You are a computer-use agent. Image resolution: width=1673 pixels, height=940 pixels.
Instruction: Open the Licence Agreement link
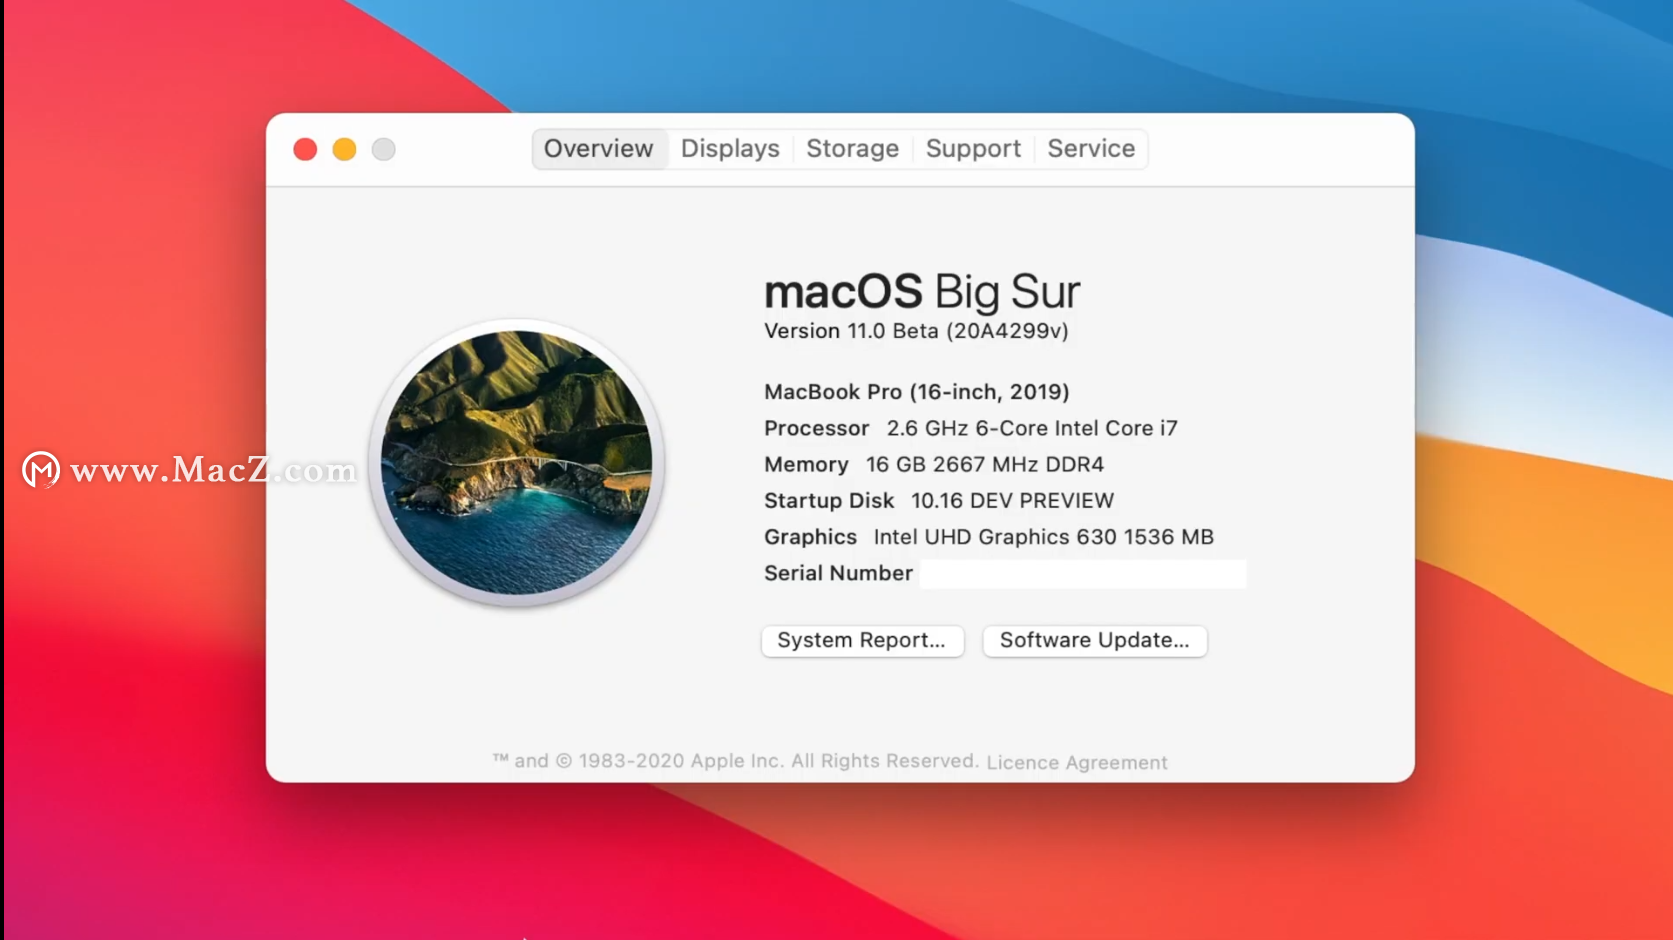(1076, 762)
